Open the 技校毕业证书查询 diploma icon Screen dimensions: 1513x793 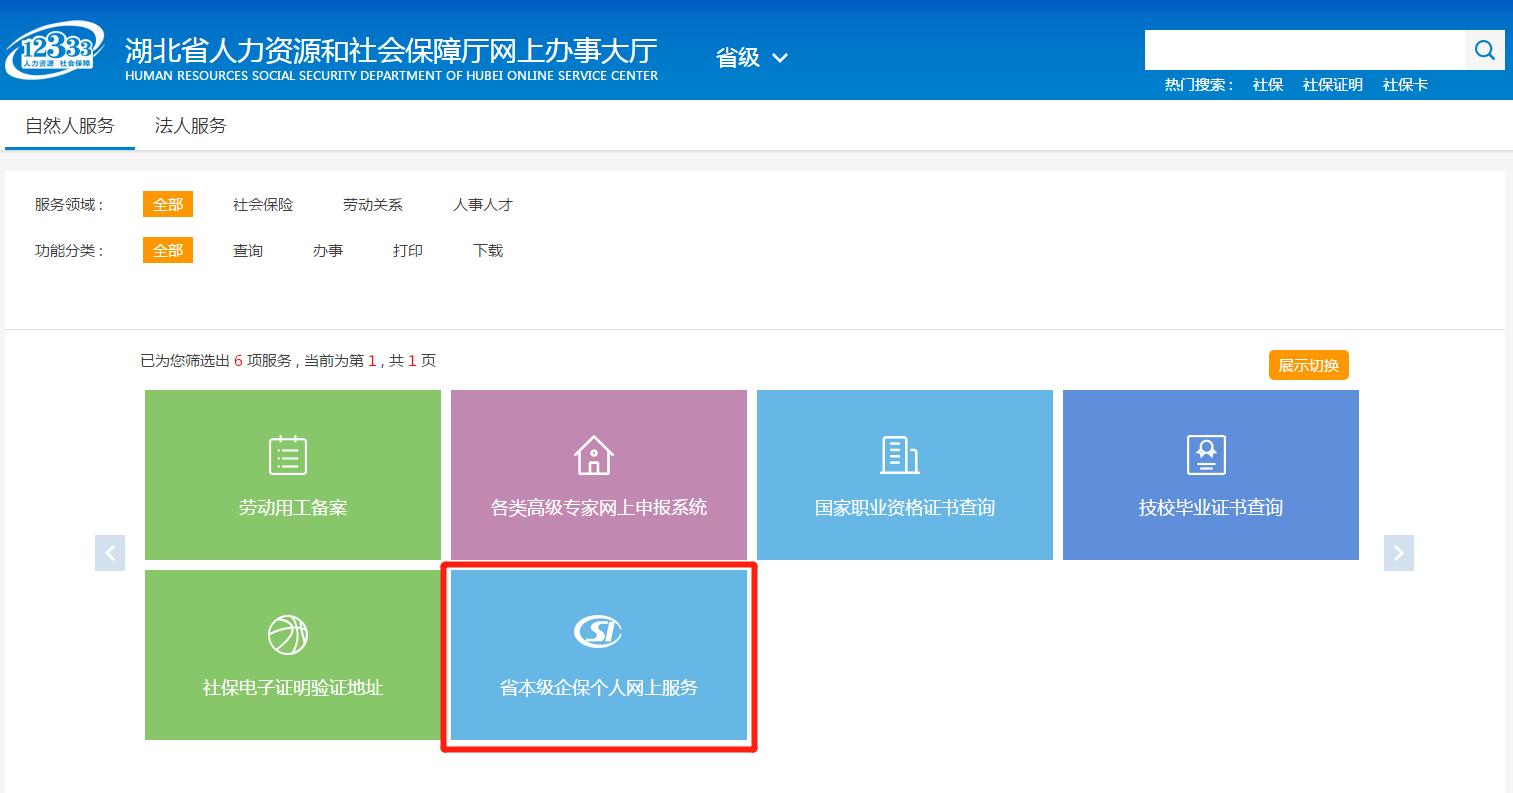1207,455
